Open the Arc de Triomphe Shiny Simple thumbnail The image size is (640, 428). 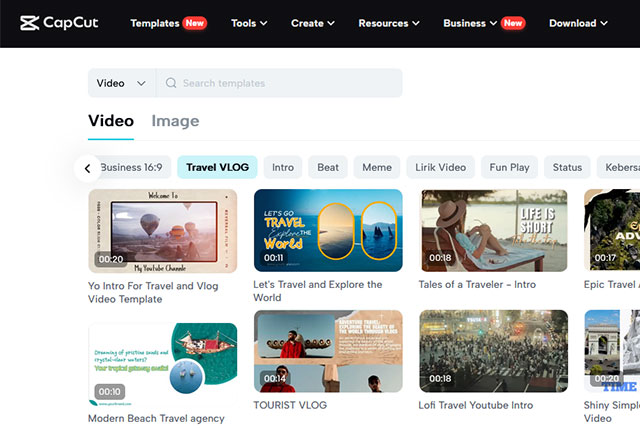612,351
